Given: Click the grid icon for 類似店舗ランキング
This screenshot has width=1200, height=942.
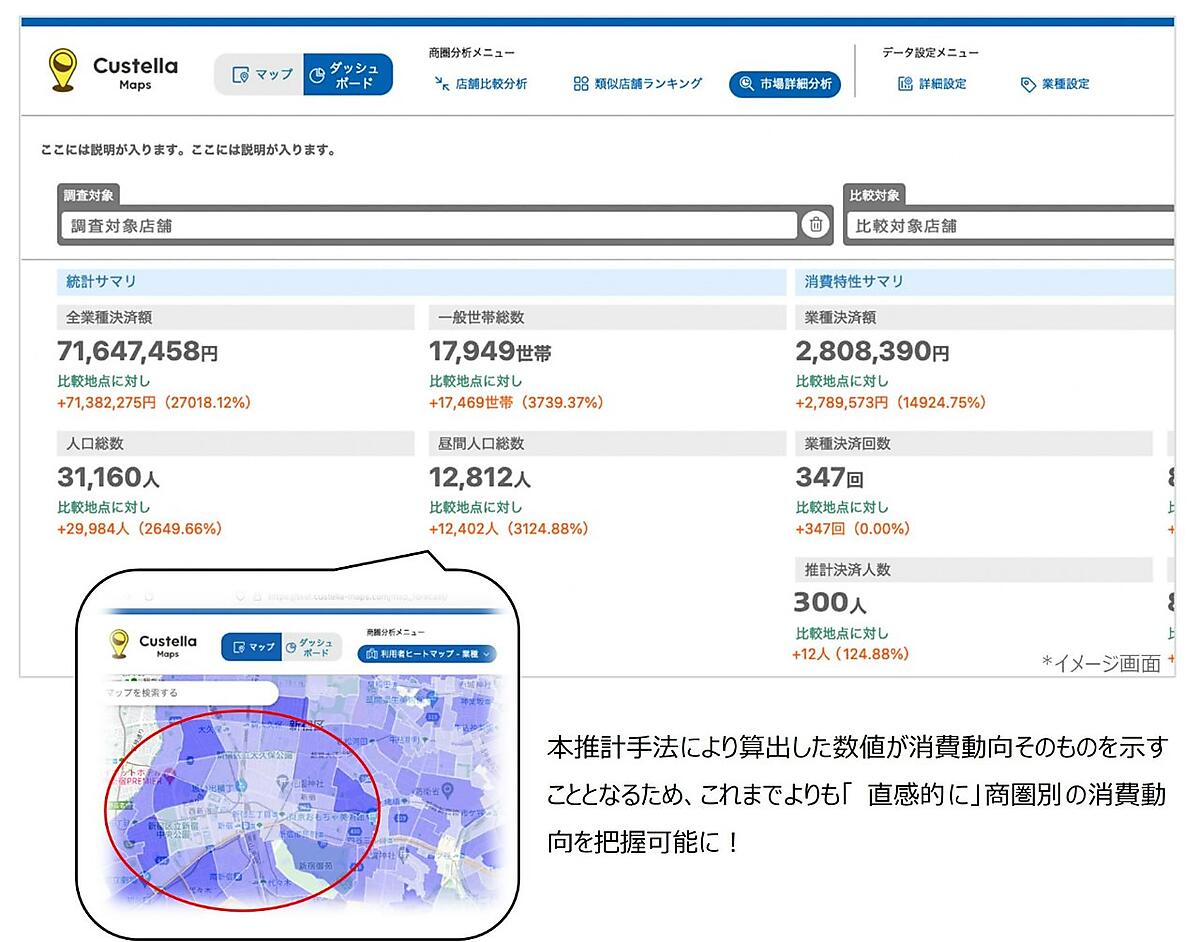Looking at the screenshot, I should (x=580, y=84).
